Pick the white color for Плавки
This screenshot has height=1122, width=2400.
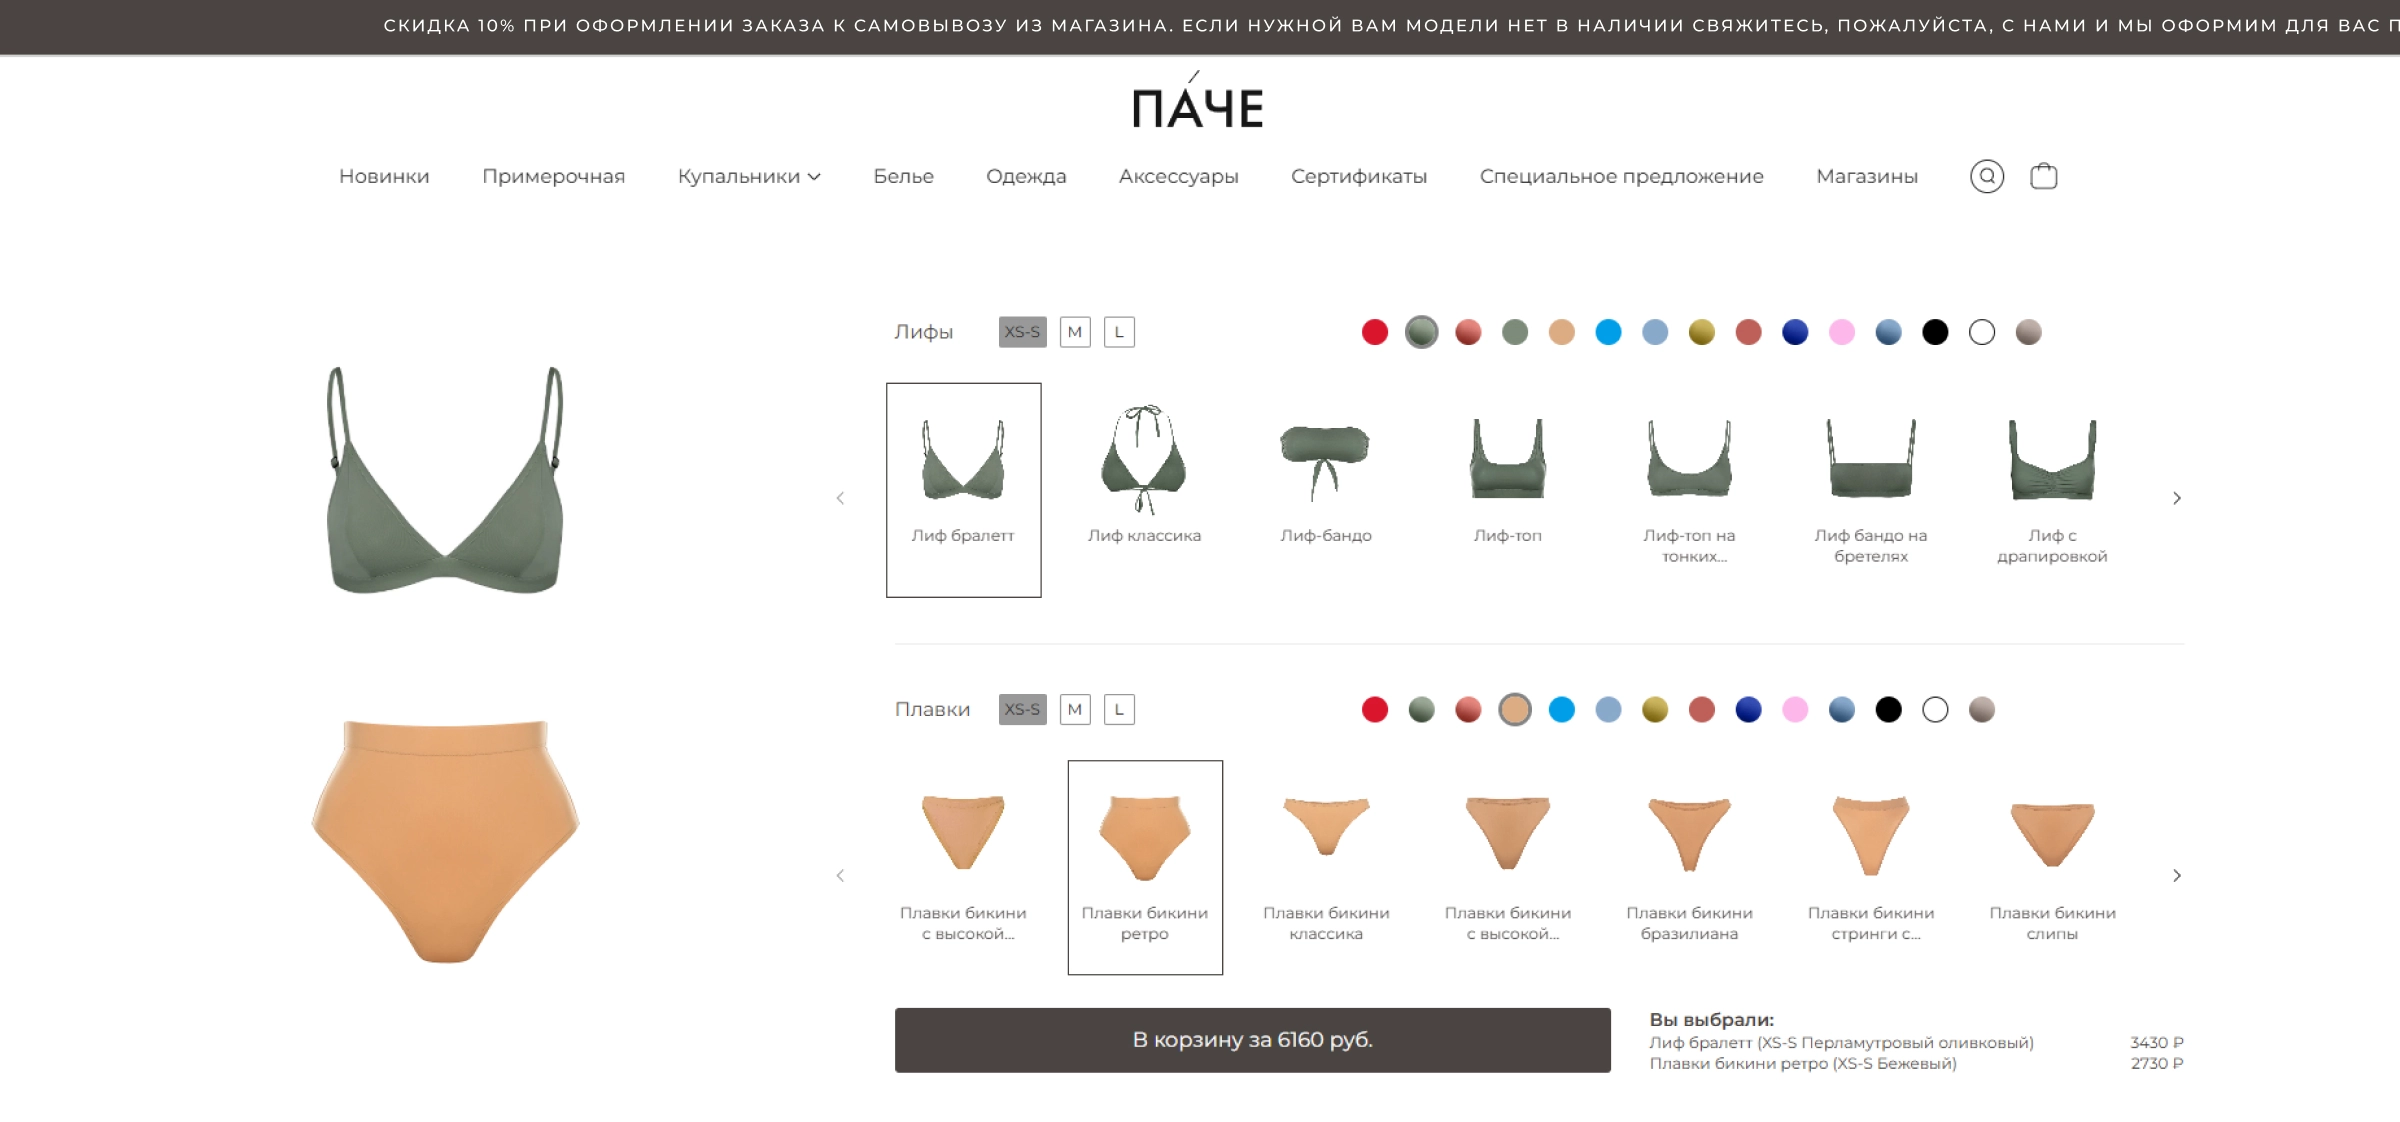pos(1935,709)
